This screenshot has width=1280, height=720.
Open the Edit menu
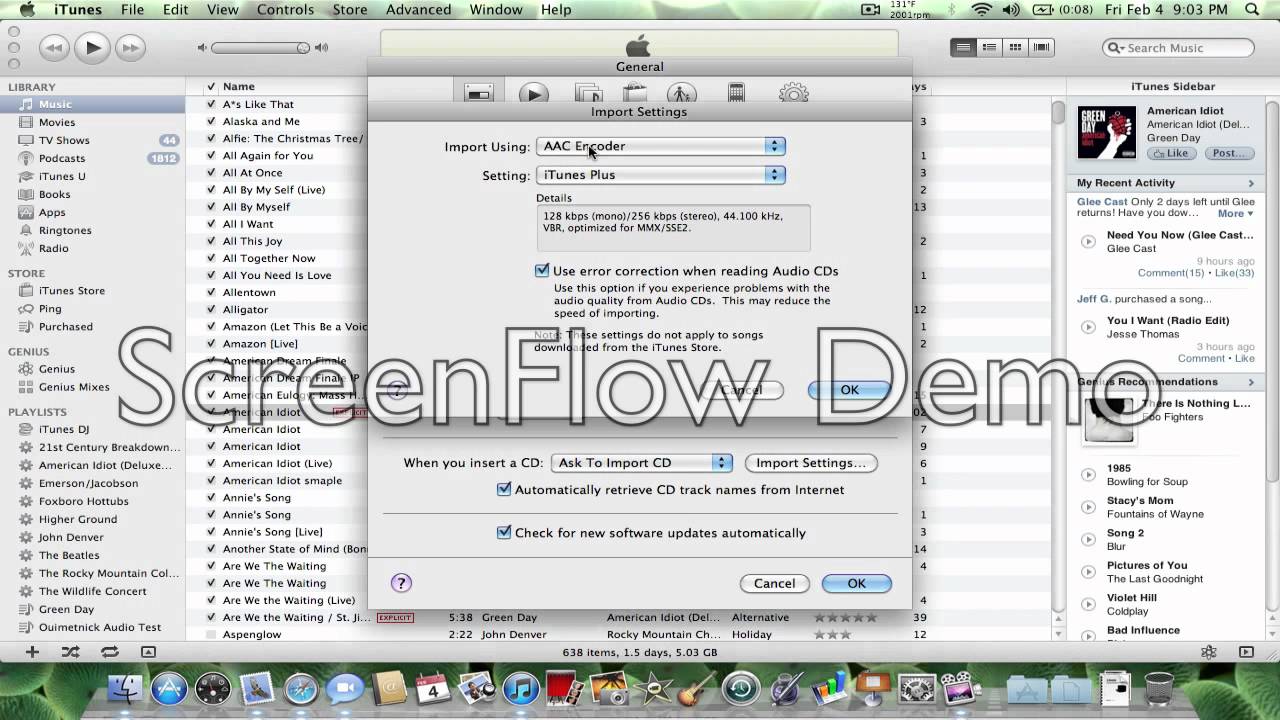point(176,10)
